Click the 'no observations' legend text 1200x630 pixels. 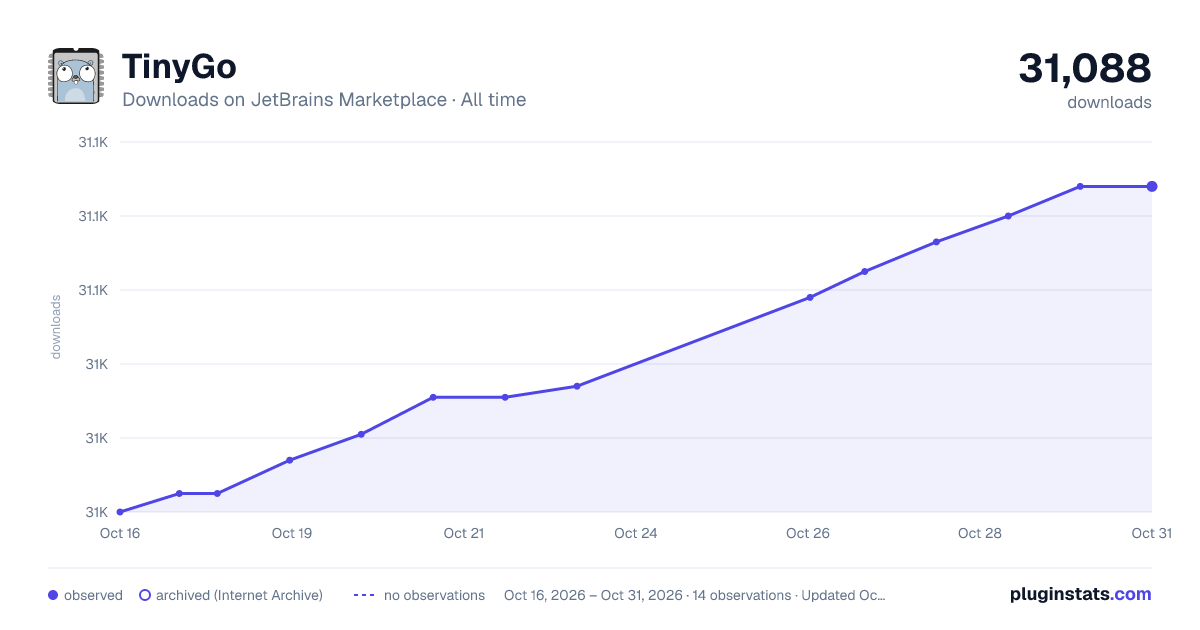click(434, 595)
